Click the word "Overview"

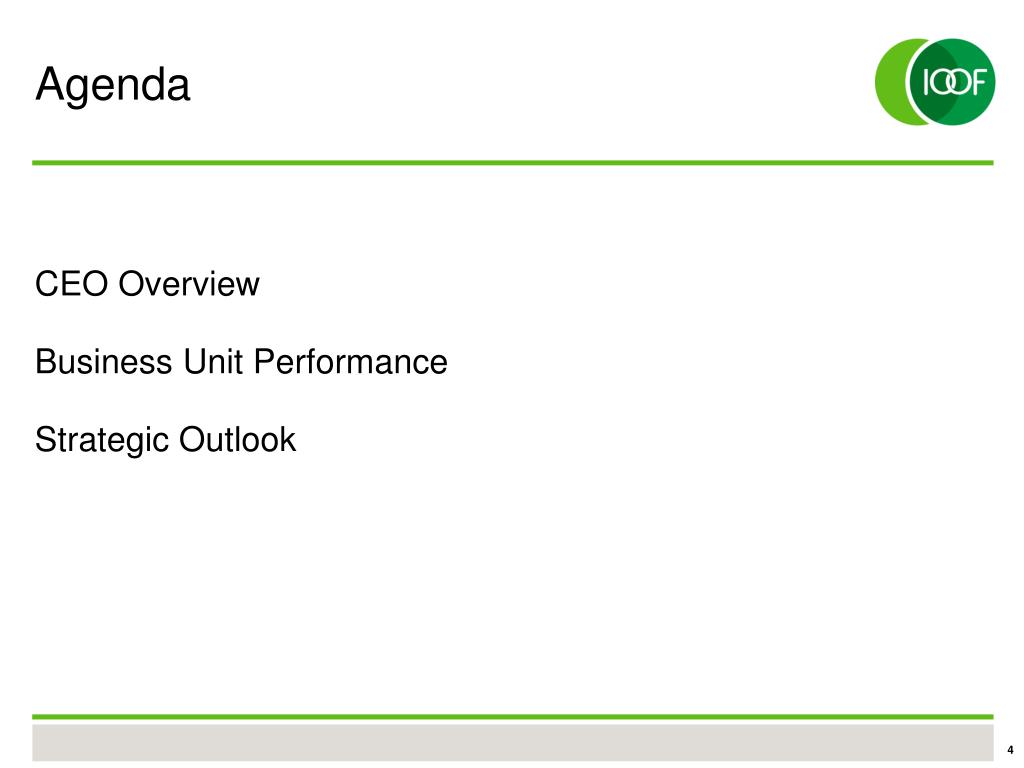pos(189,284)
